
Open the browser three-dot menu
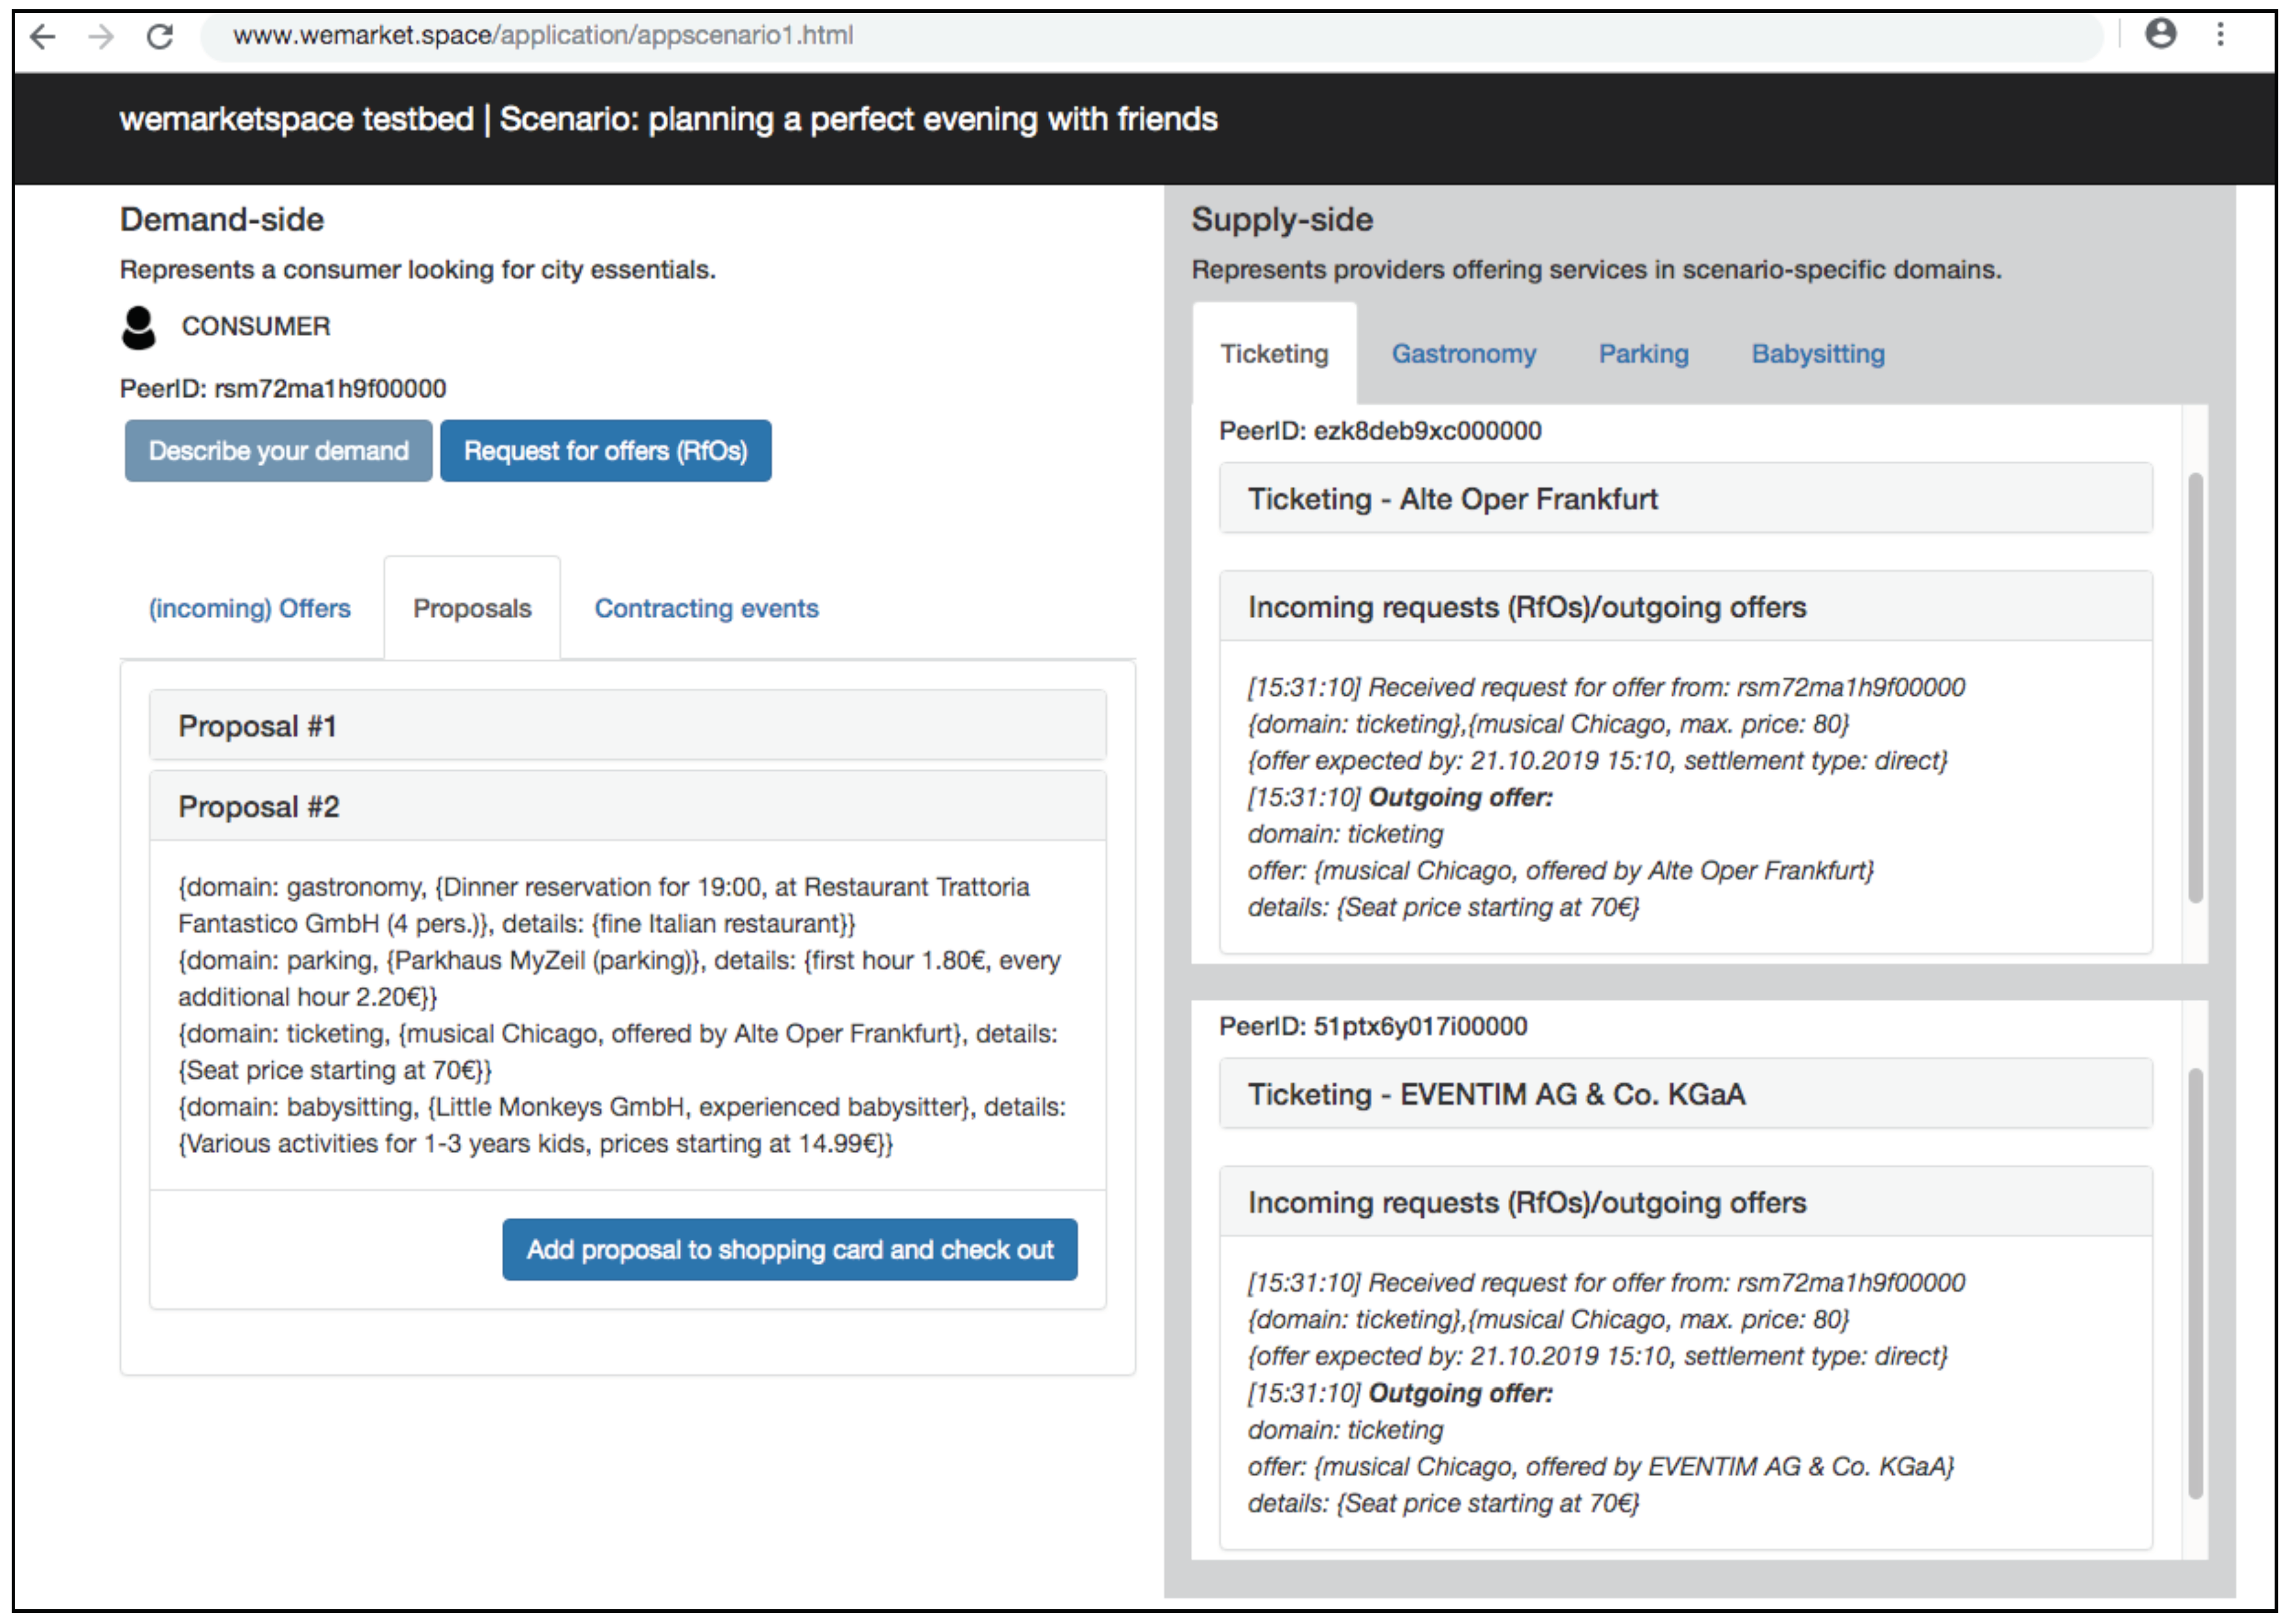(2220, 35)
